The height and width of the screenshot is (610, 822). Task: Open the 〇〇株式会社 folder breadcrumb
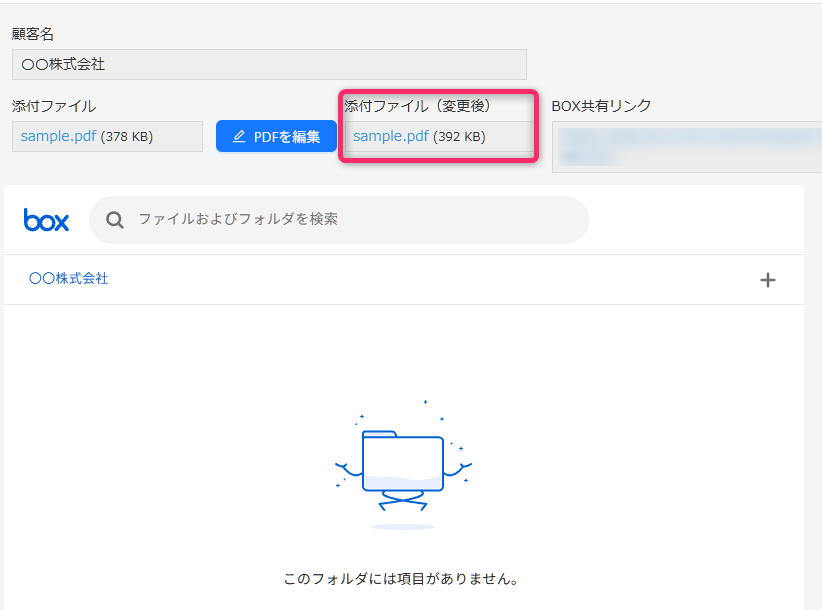(69, 279)
